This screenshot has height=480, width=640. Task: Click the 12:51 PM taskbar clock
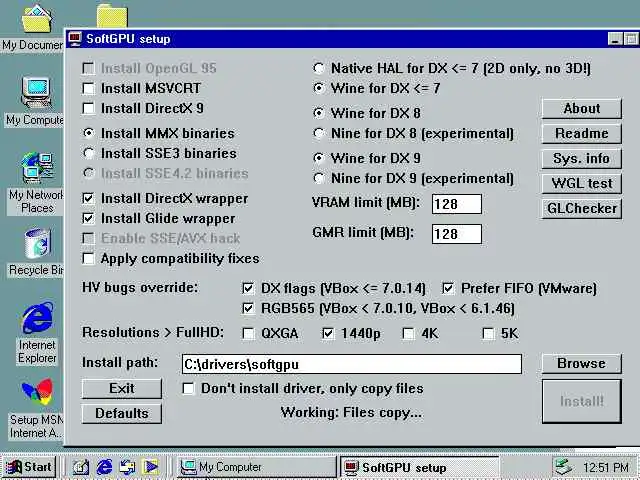pos(606,467)
